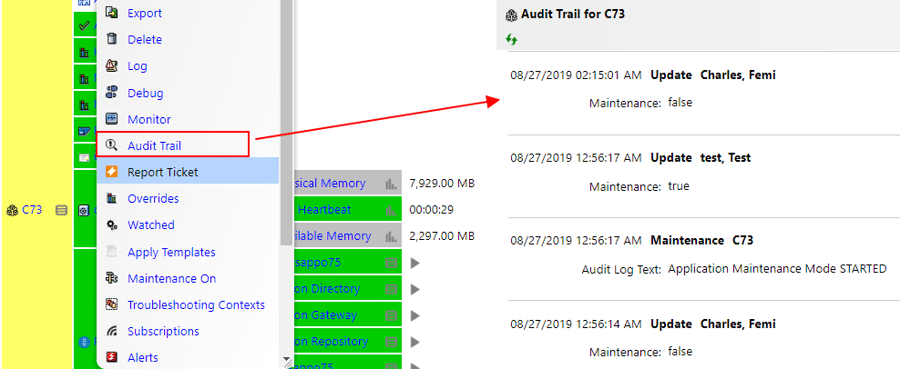Click the orange Report Ticket icon
The image size is (900, 369).
coord(112,172)
